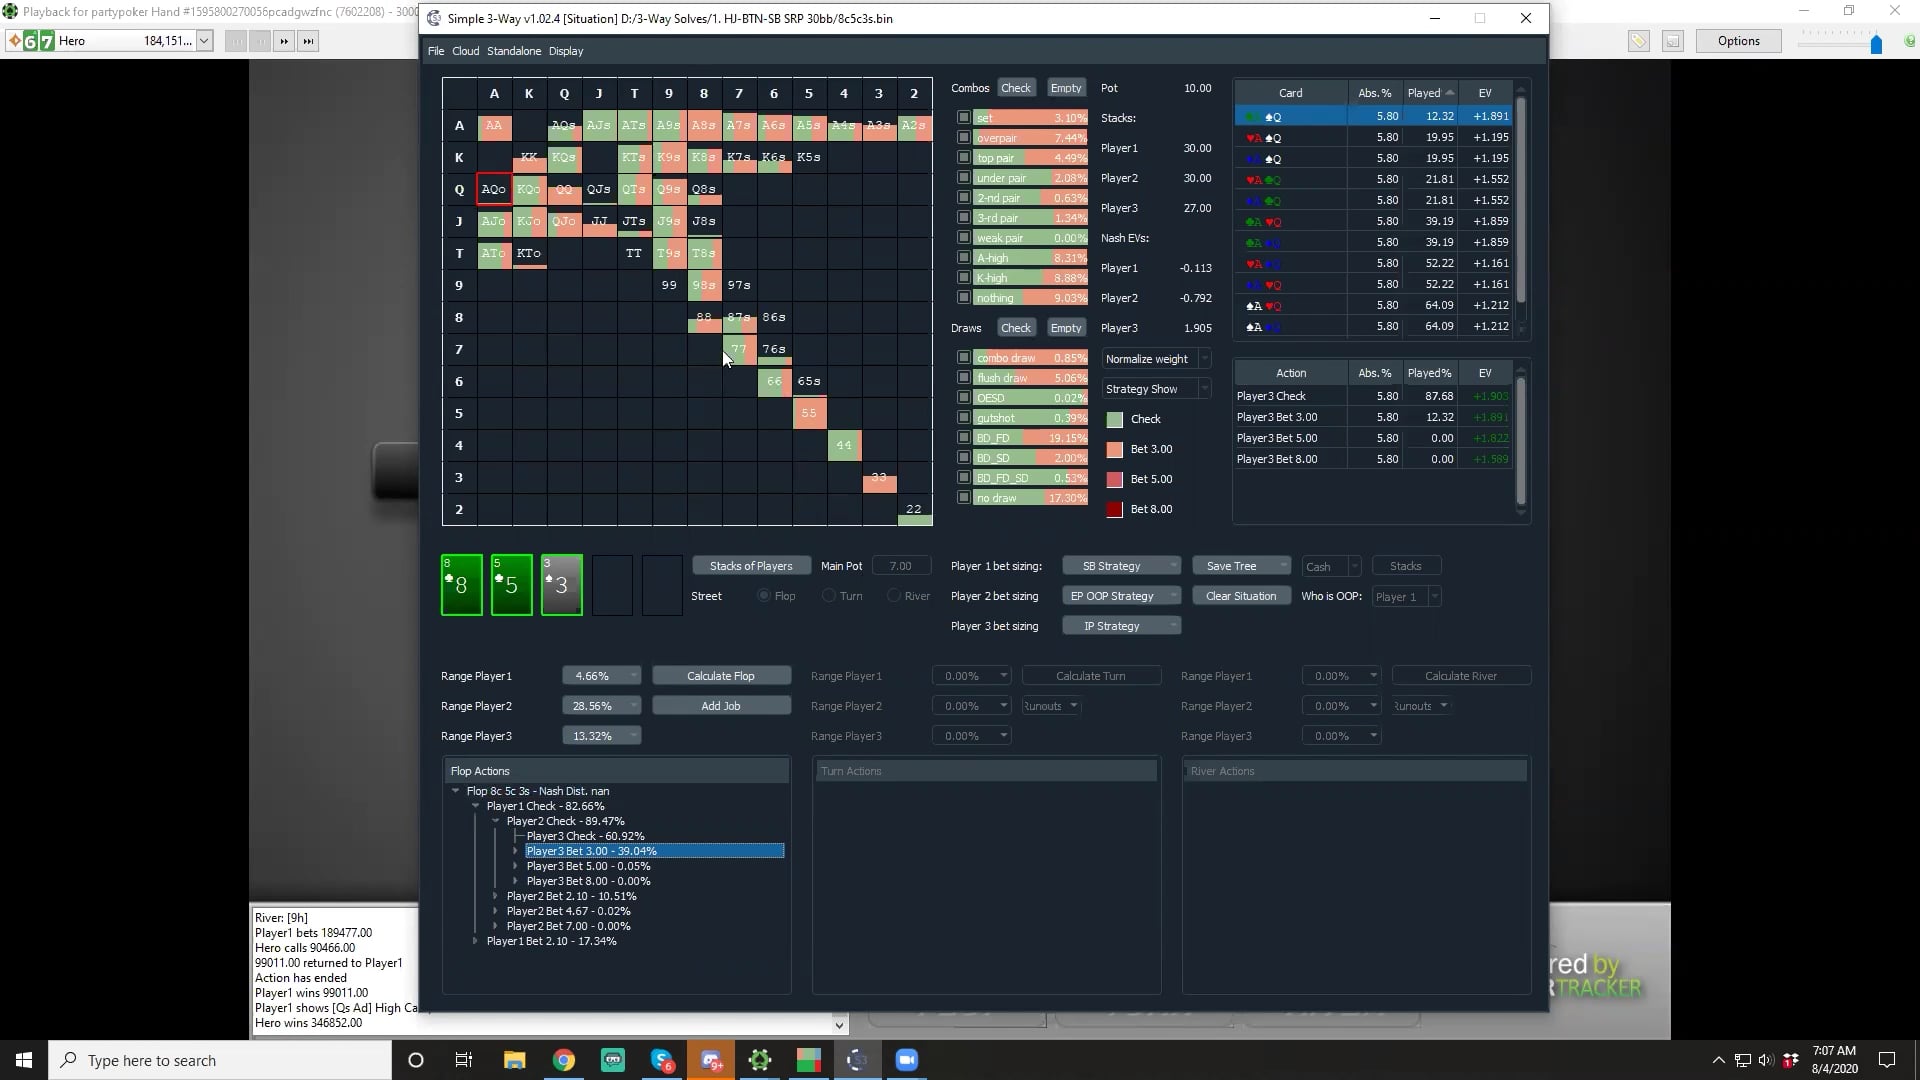1920x1080 pixels.
Task: Open the Standalone menu
Action: coord(514,51)
